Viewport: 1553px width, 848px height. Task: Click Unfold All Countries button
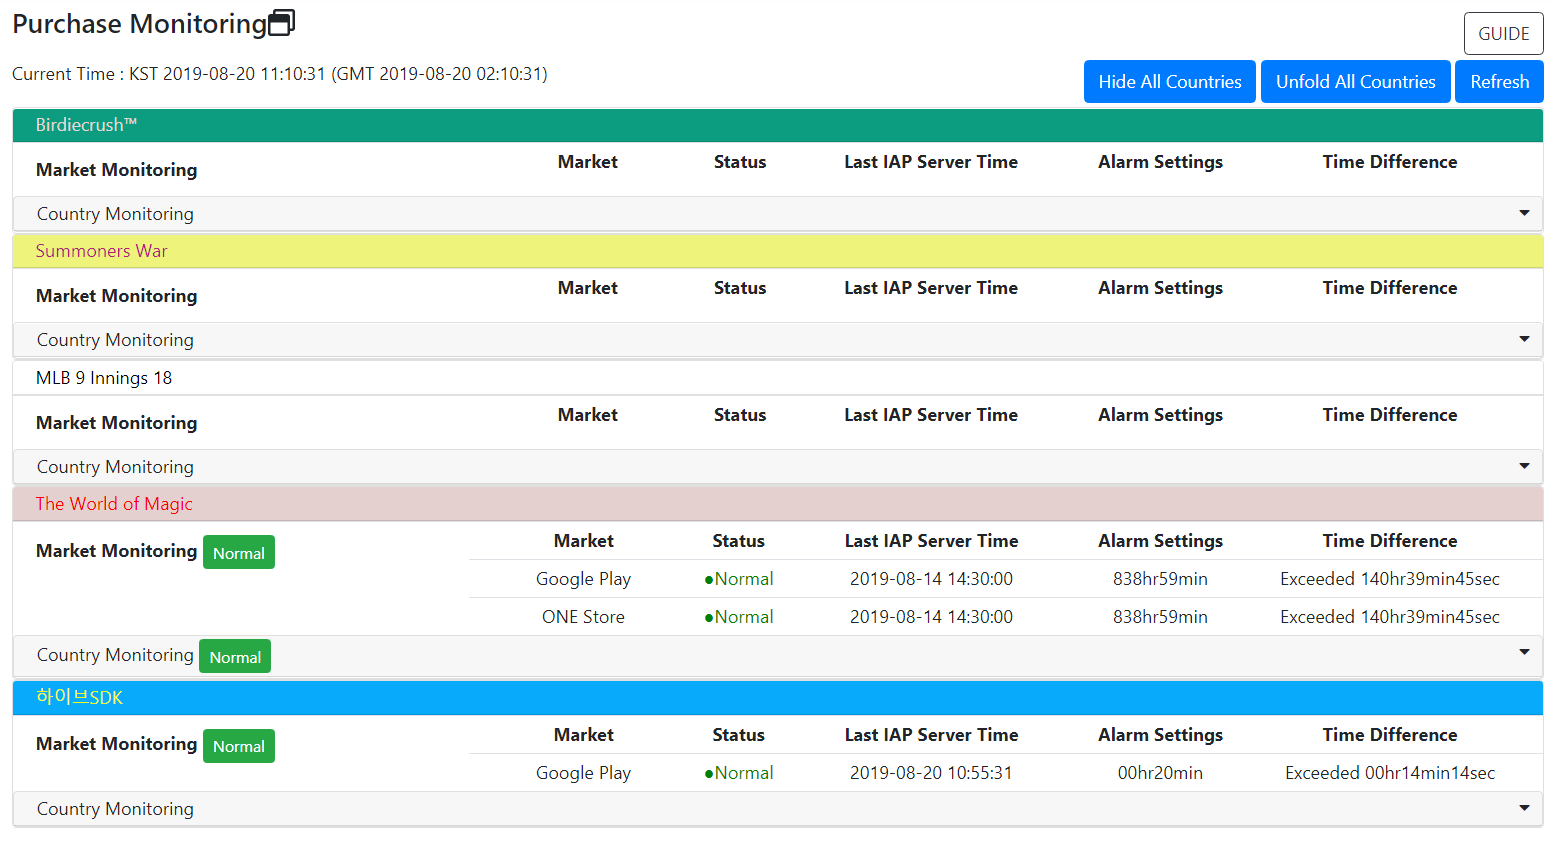click(x=1355, y=82)
